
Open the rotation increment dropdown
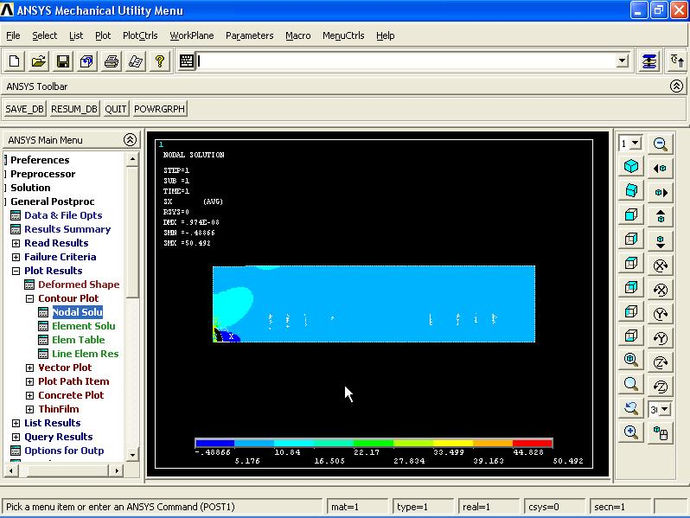(664, 409)
